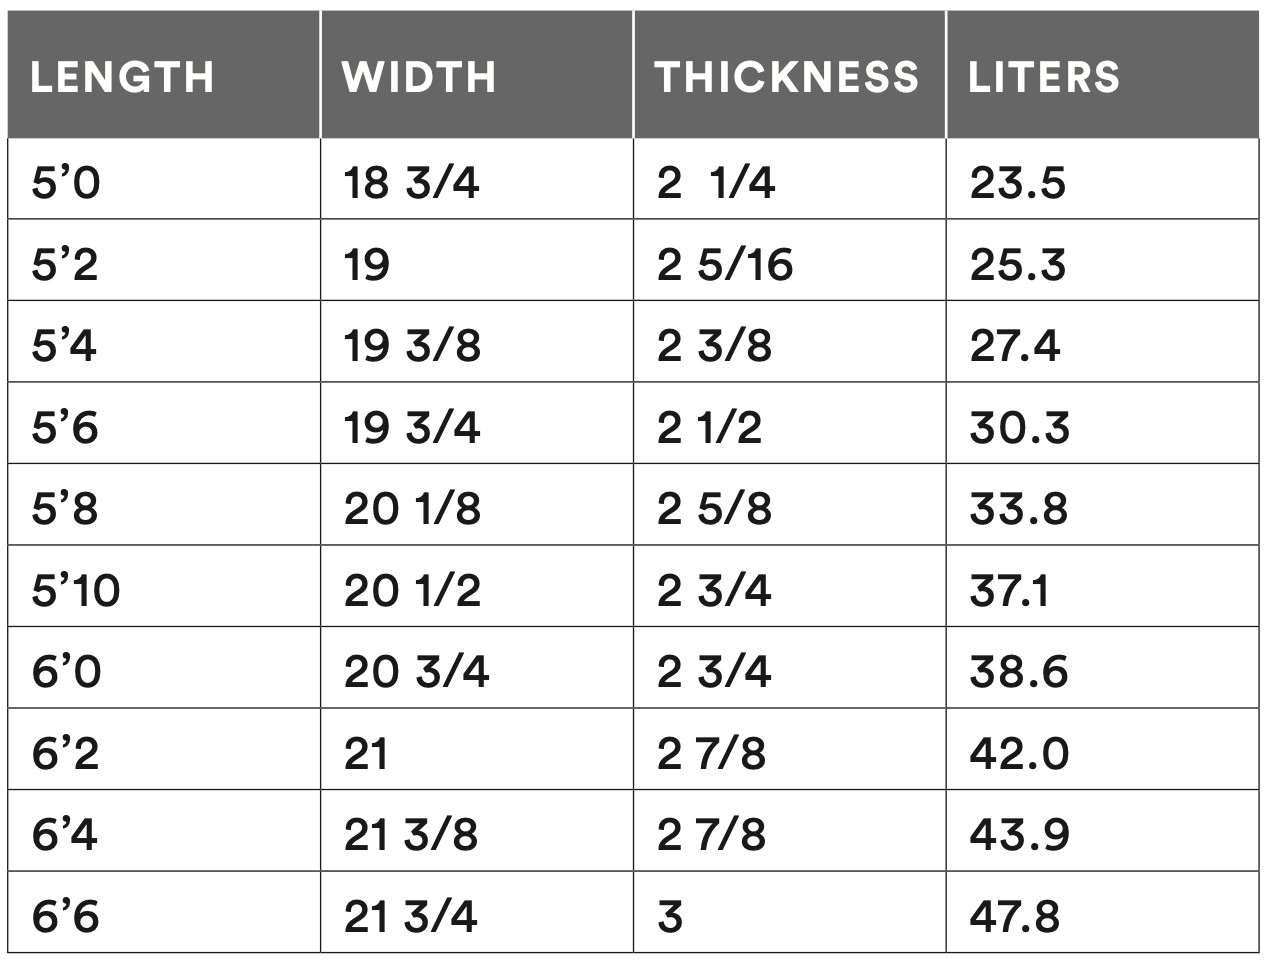Image resolution: width=1280 pixels, height=970 pixels.
Task: Click the LITERS column header
Action: coord(1103,75)
